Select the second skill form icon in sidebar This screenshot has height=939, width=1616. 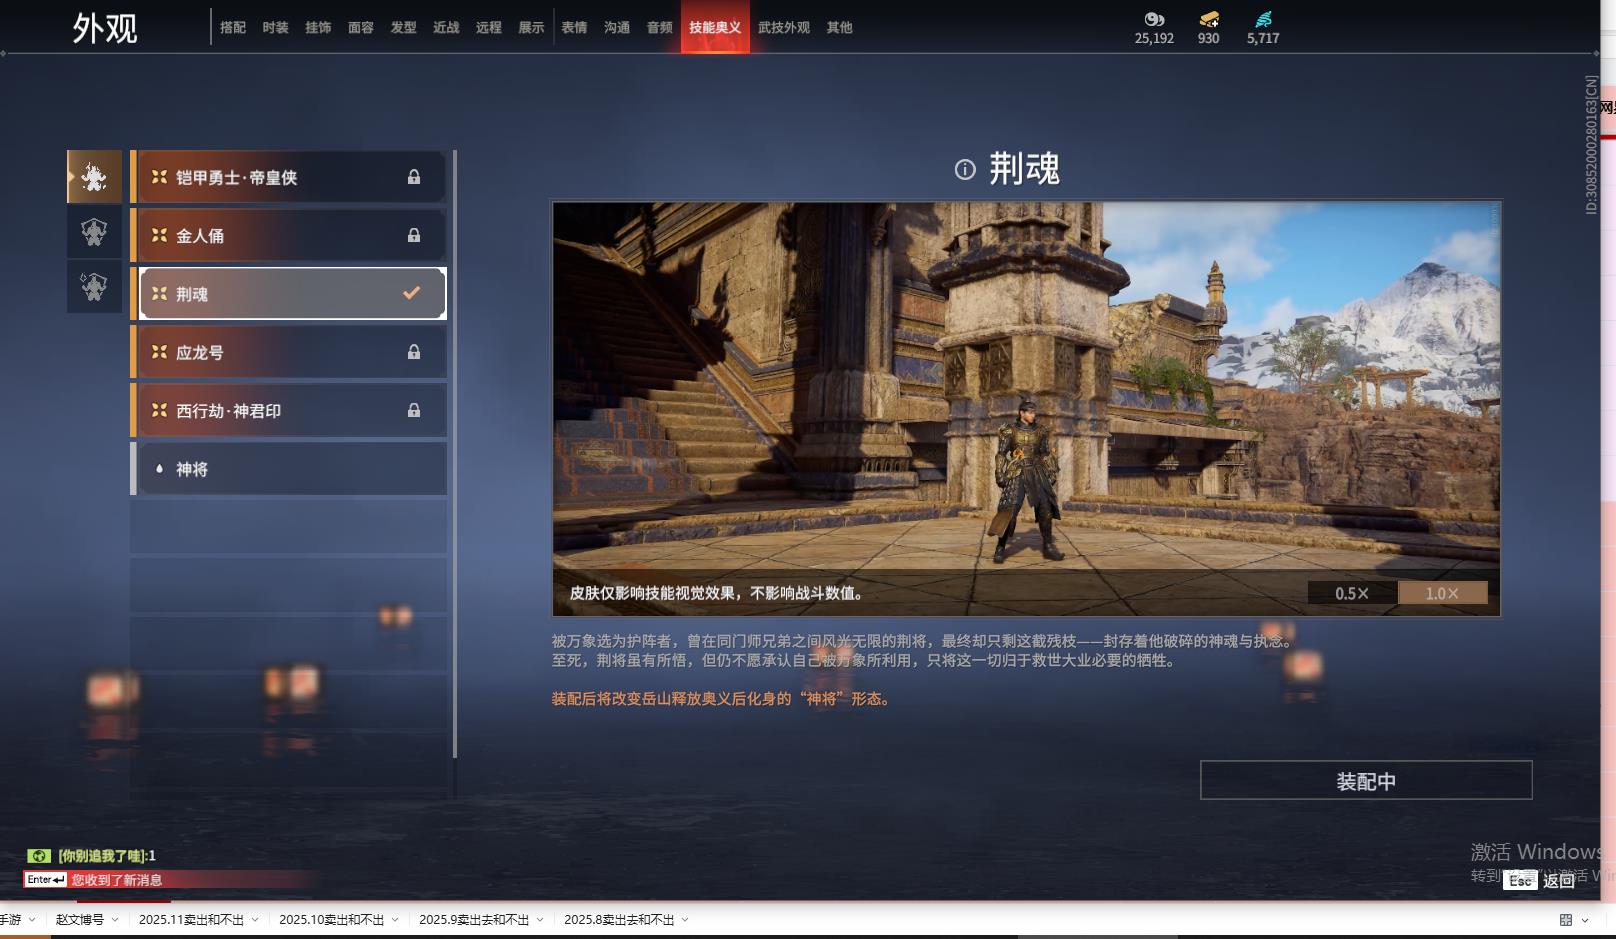click(94, 232)
